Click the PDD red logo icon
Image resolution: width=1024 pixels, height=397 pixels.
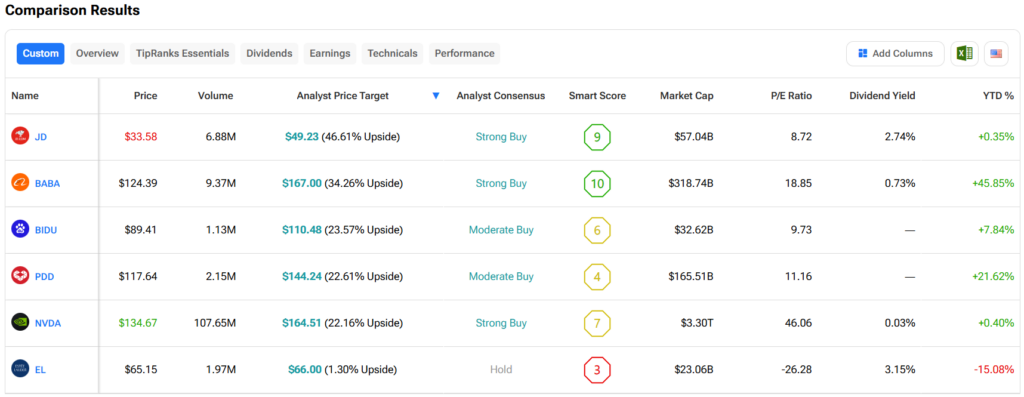[x=20, y=276]
